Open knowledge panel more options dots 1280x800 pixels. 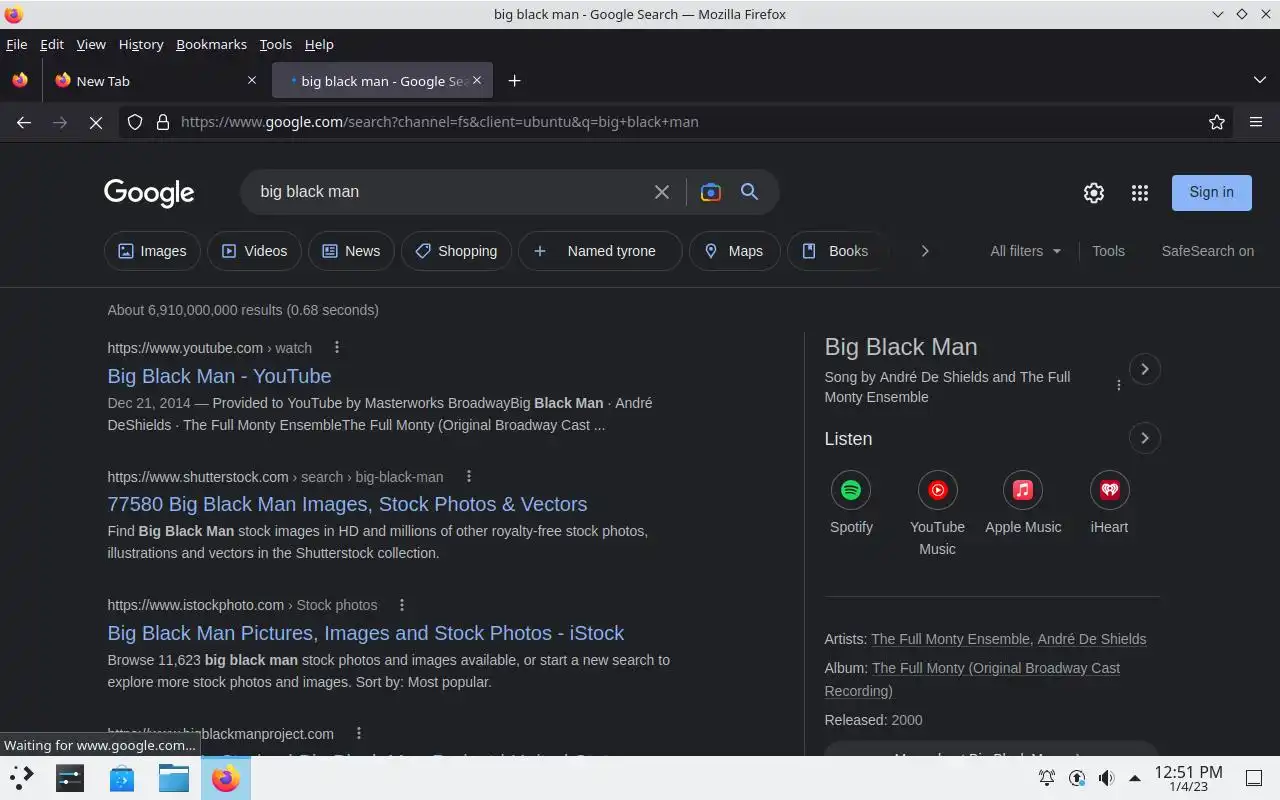coord(1119,385)
